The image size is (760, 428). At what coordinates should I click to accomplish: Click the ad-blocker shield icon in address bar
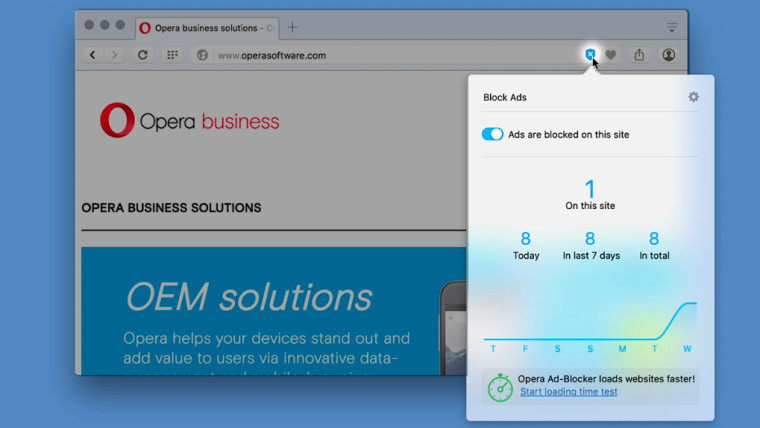[590, 55]
